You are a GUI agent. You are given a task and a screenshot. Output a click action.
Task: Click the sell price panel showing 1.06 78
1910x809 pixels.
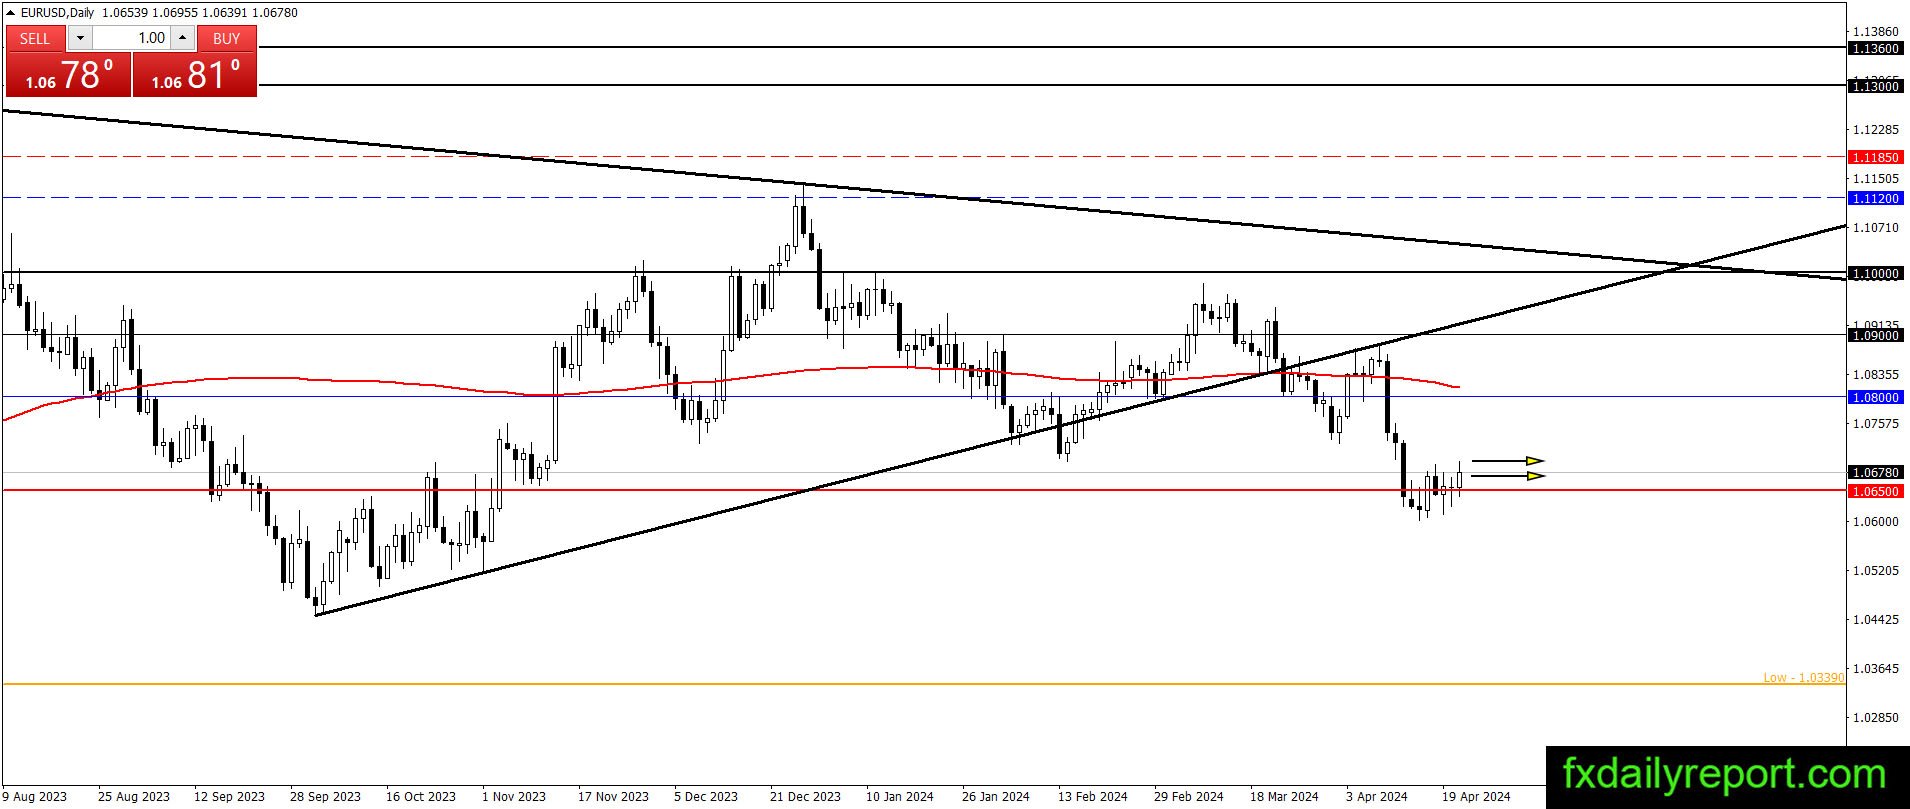[x=69, y=75]
